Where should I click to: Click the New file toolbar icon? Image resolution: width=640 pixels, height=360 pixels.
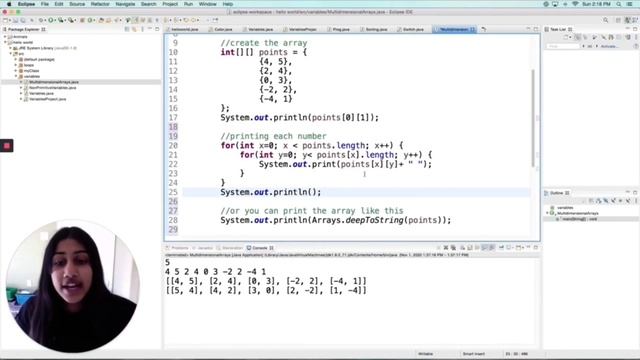pyautogui.click(x=6, y=20)
